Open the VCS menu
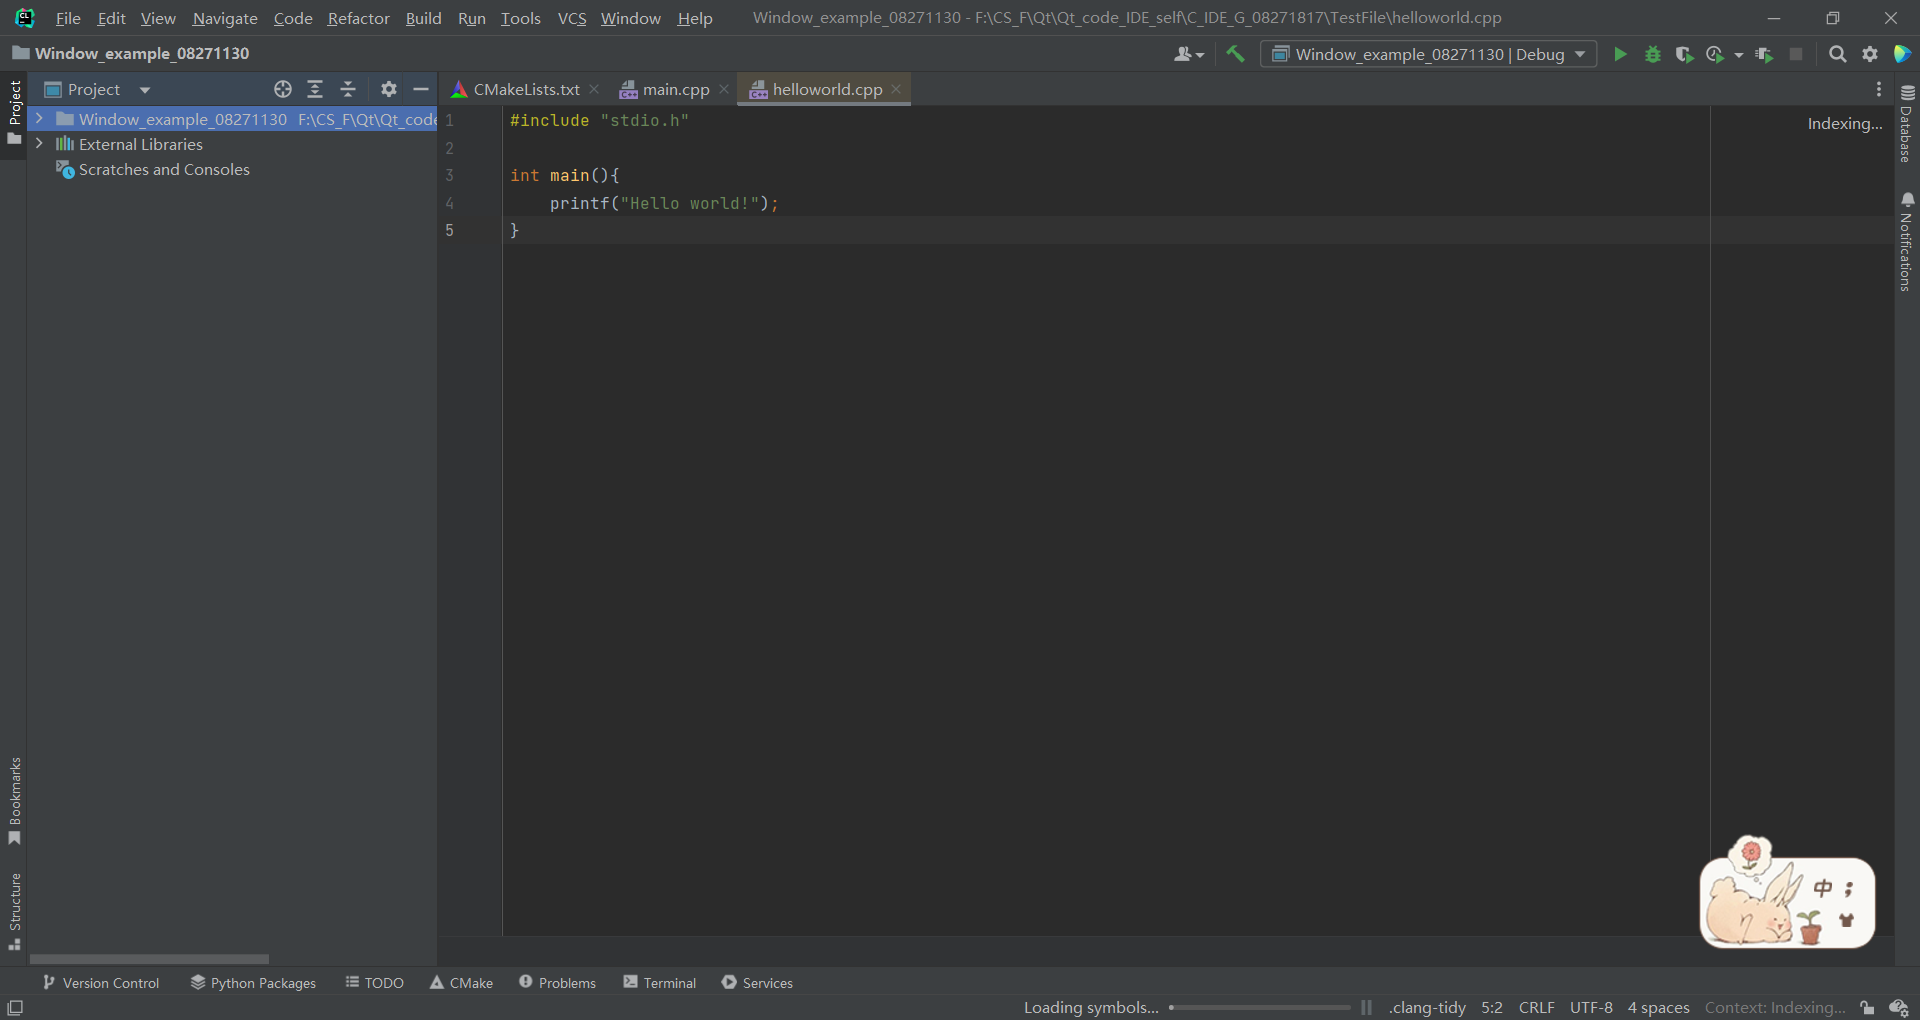Image resolution: width=1920 pixels, height=1020 pixels. (571, 18)
